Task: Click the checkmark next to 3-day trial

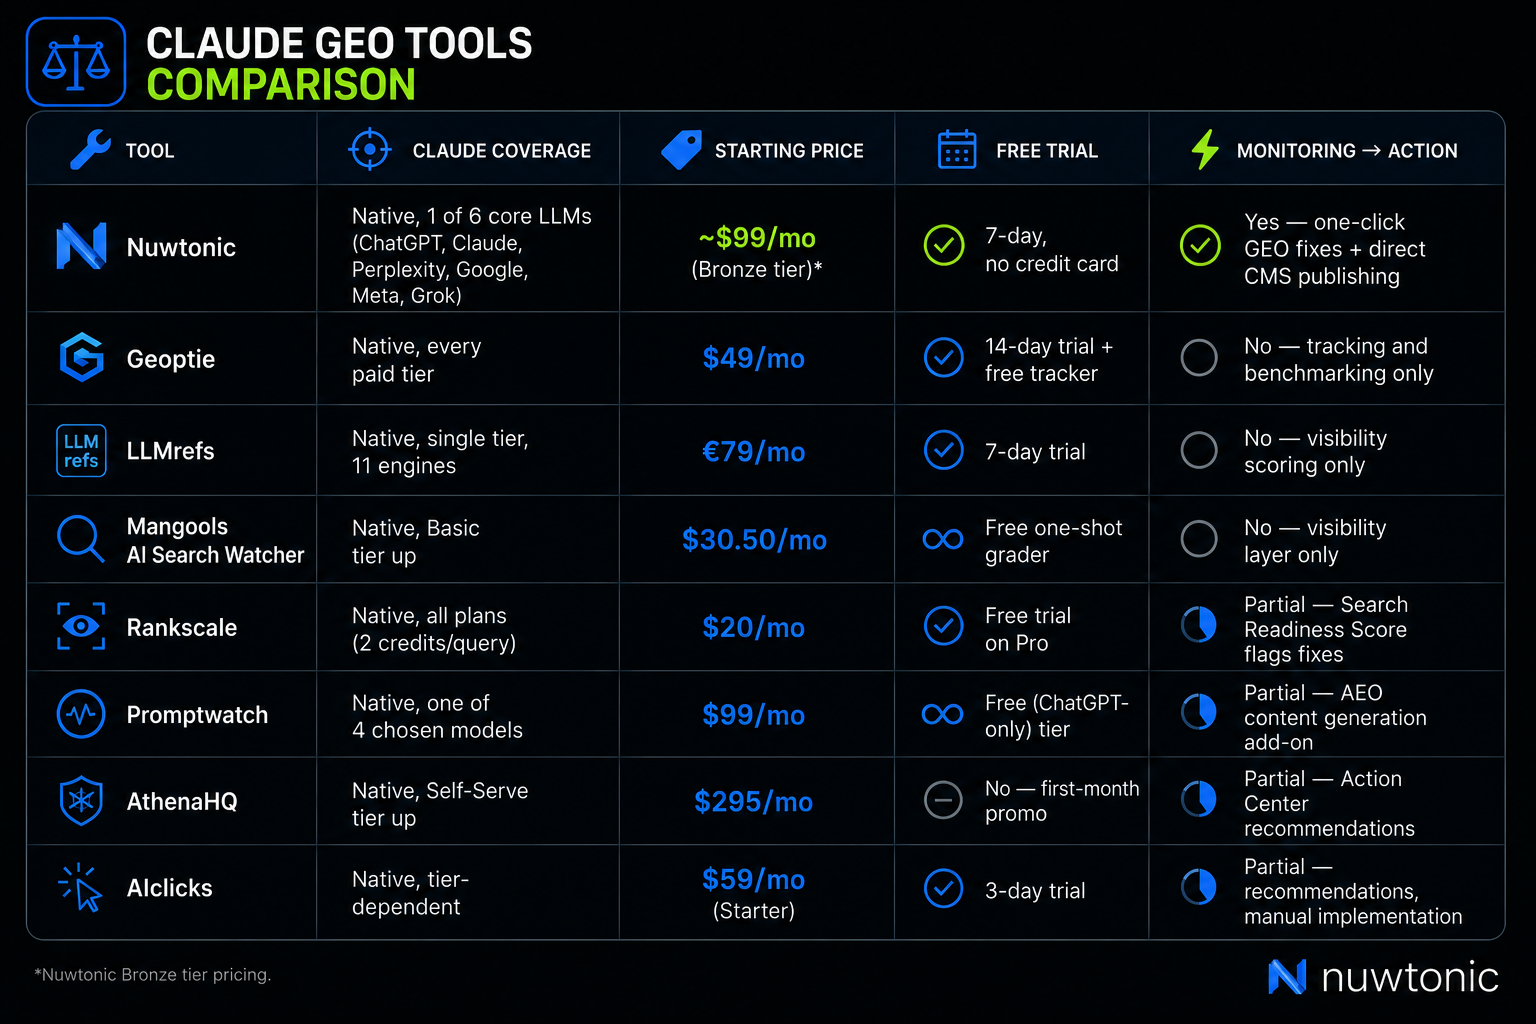Action: [943, 889]
